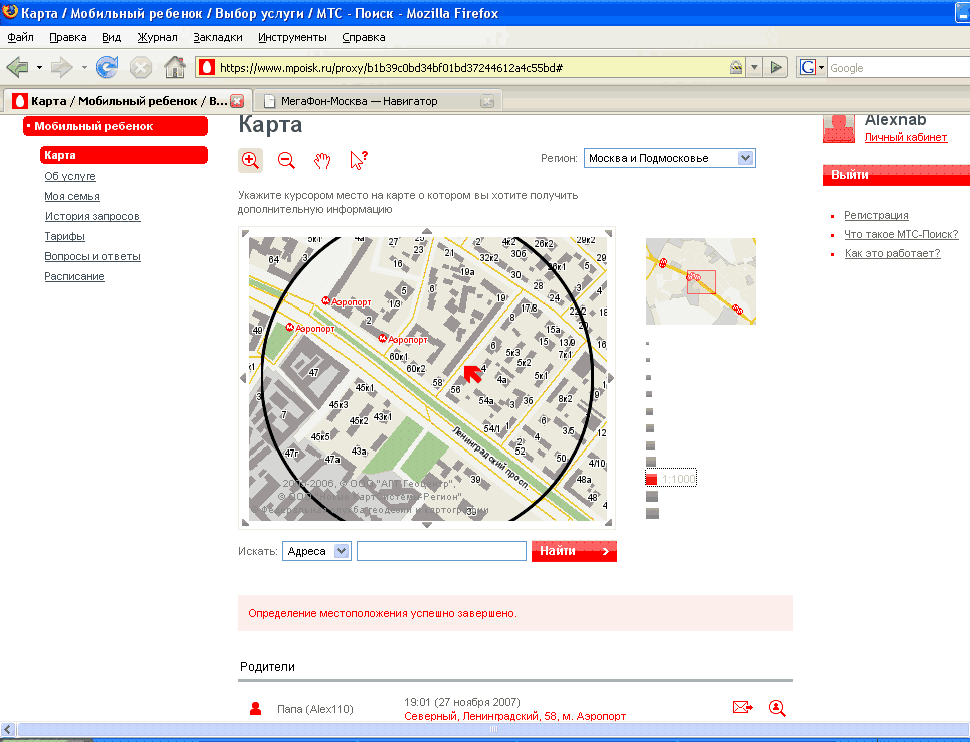Click the security lock icon in address bar
Screen dimensions: 970x742
(736, 67)
